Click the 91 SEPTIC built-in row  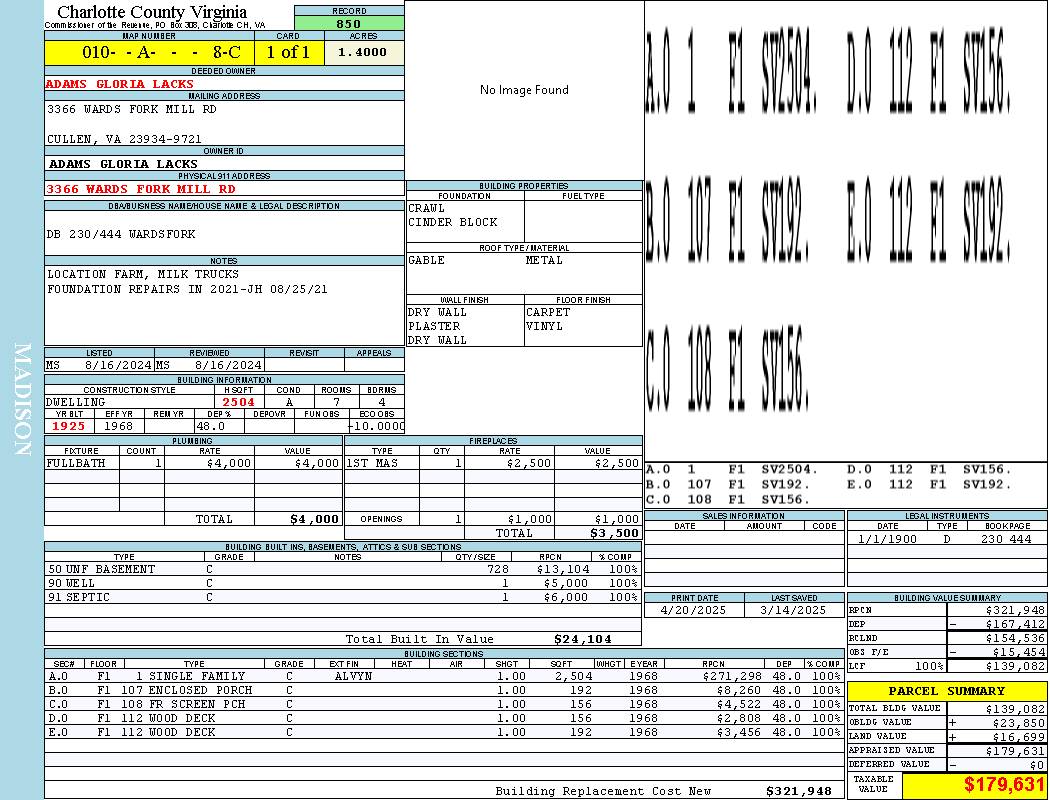coord(342,597)
